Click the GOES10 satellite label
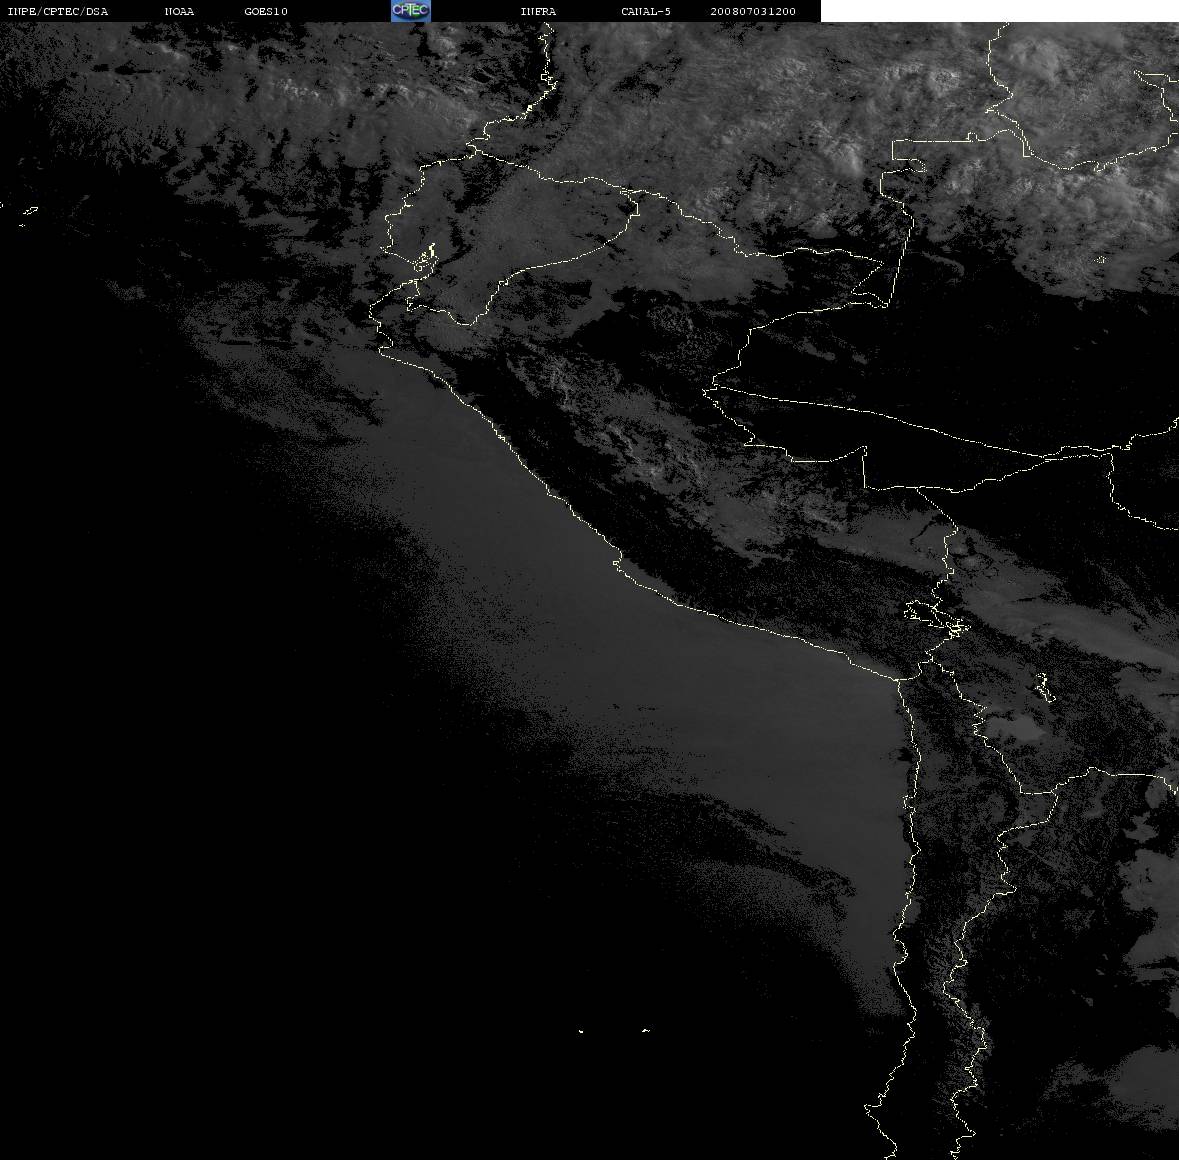Screen dimensions: 1179x1160 tap(266, 11)
